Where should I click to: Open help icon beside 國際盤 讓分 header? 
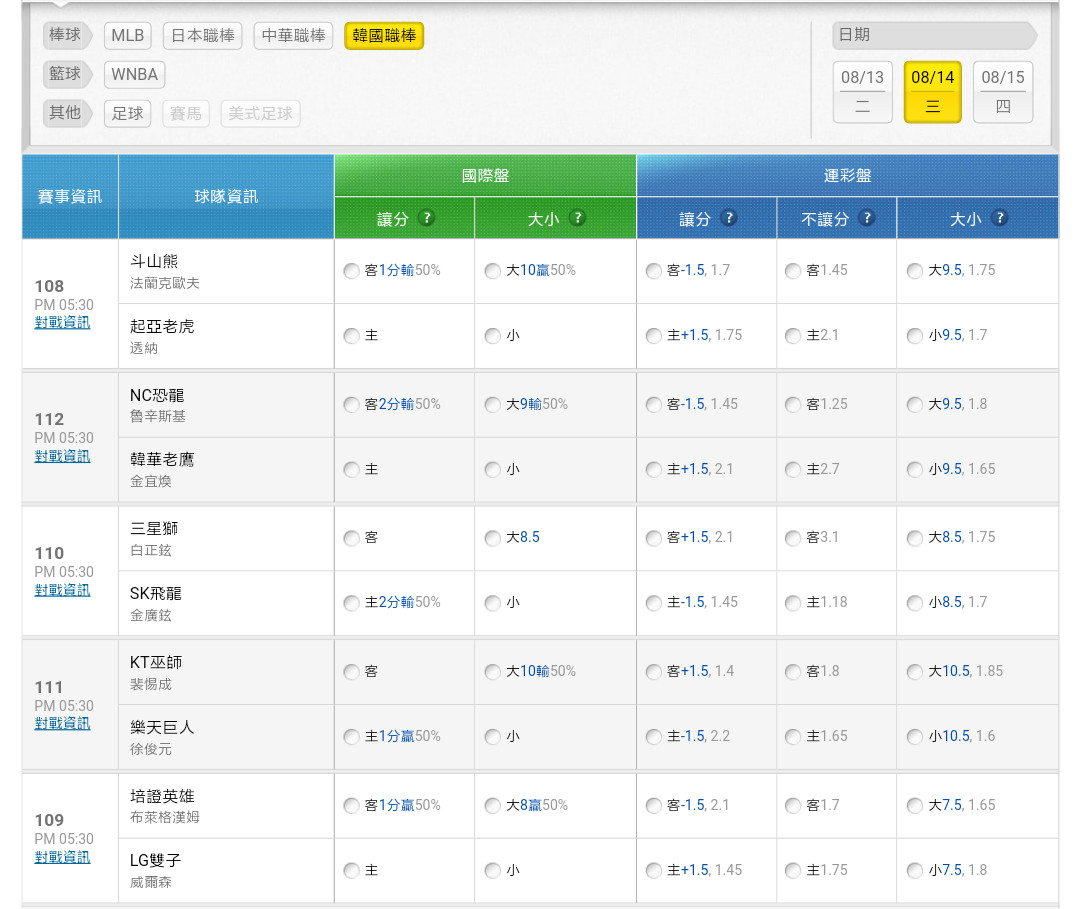tap(427, 218)
